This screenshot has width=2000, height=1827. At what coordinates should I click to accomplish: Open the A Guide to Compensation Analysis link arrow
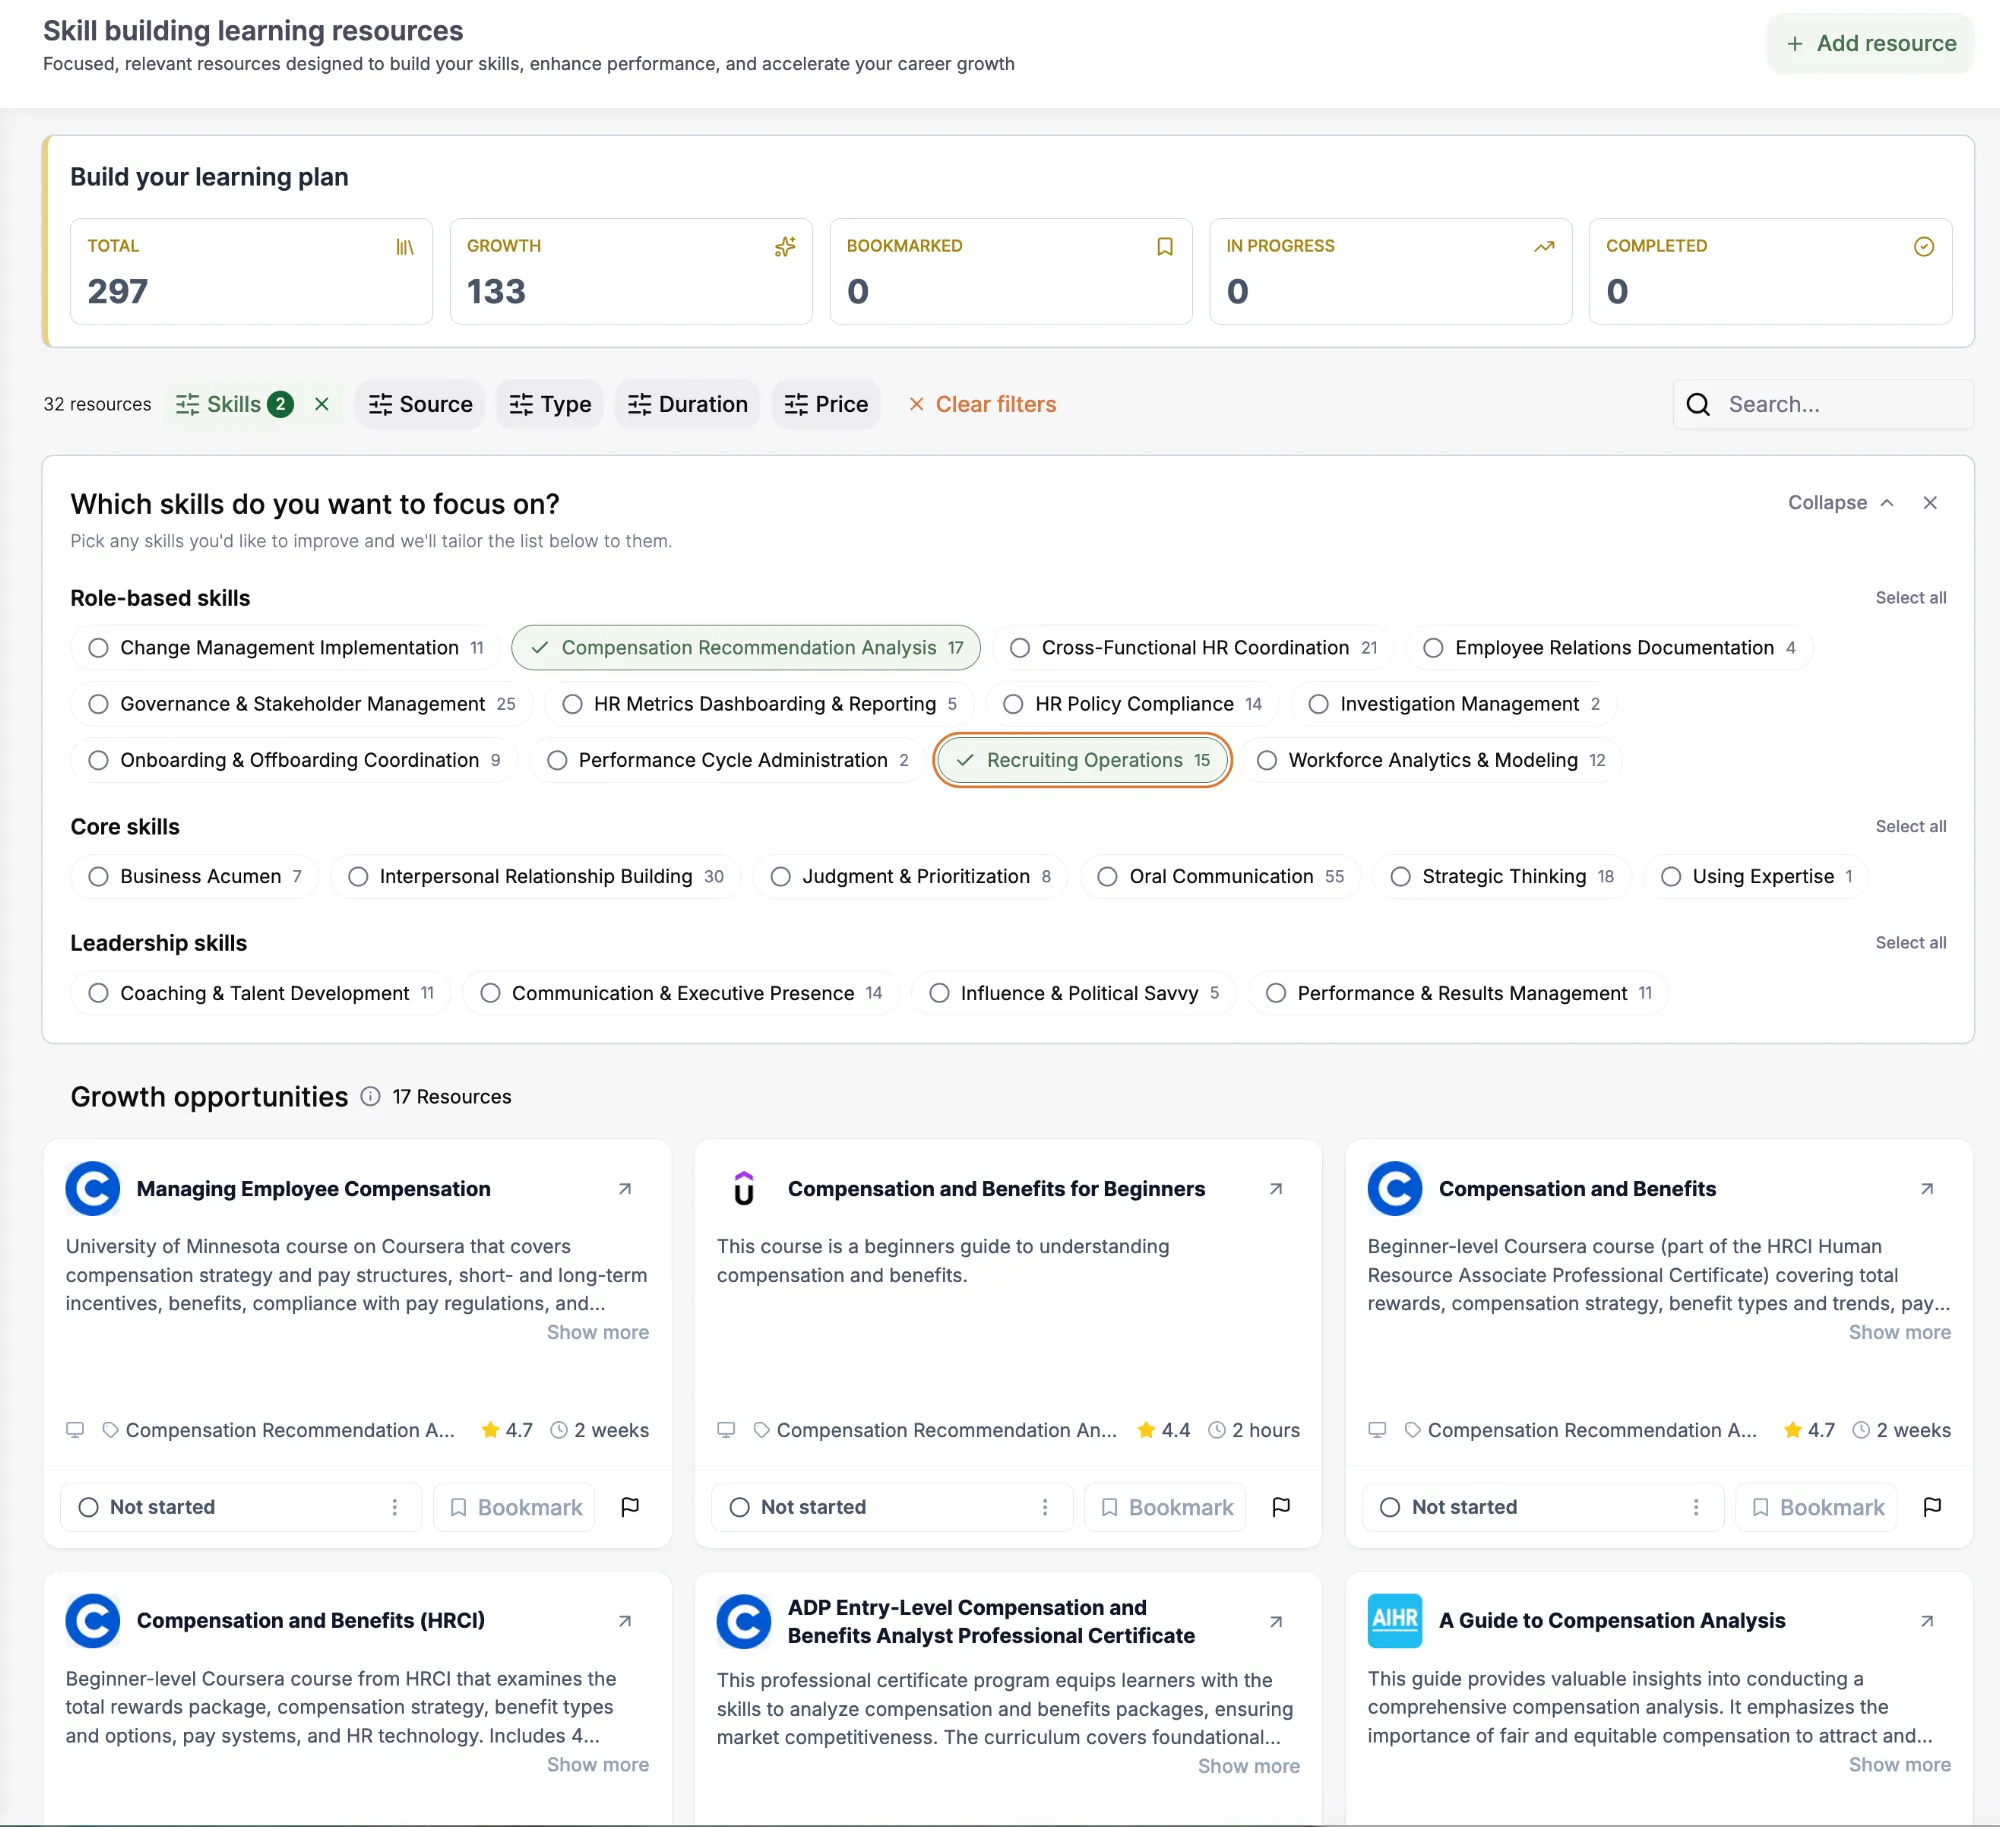pos(1927,1621)
